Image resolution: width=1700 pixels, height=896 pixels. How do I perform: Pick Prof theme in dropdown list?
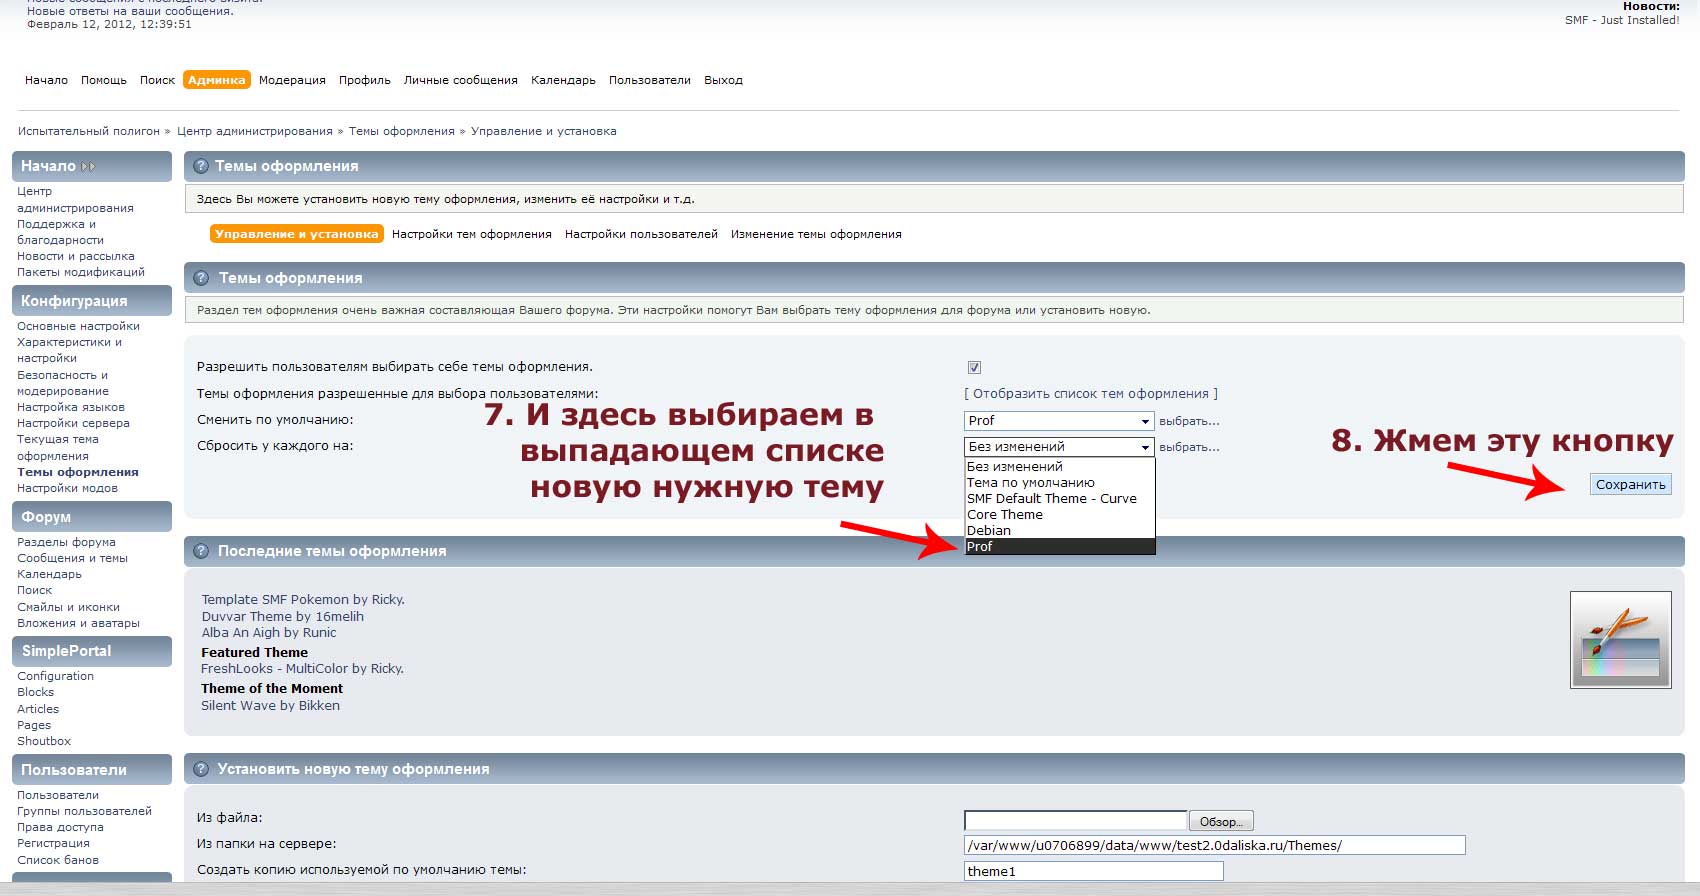[x=1059, y=547]
